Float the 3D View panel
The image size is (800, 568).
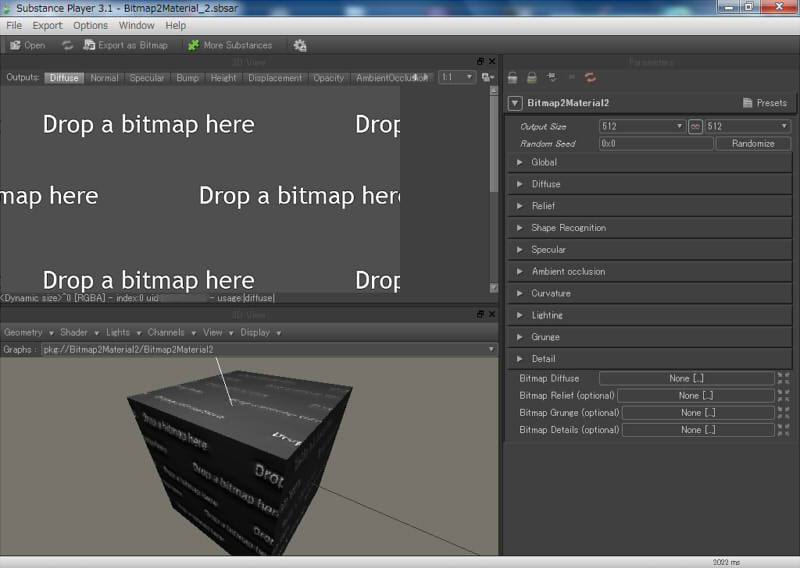pyautogui.click(x=480, y=314)
